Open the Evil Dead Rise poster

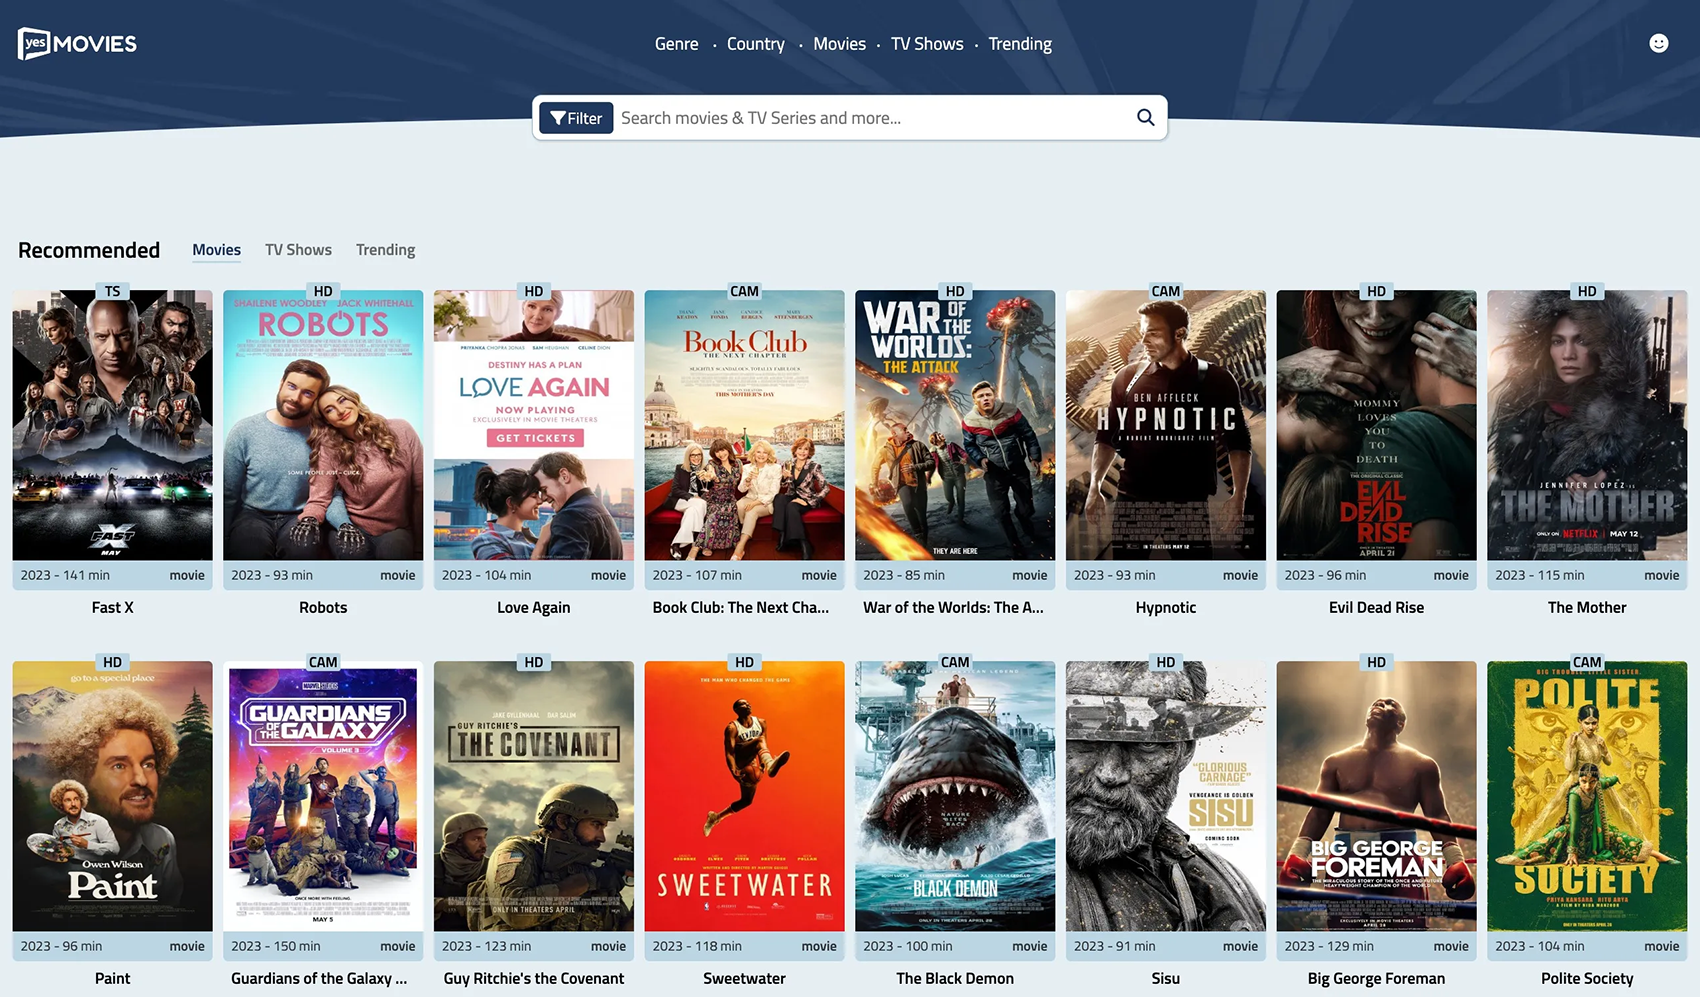click(1376, 425)
